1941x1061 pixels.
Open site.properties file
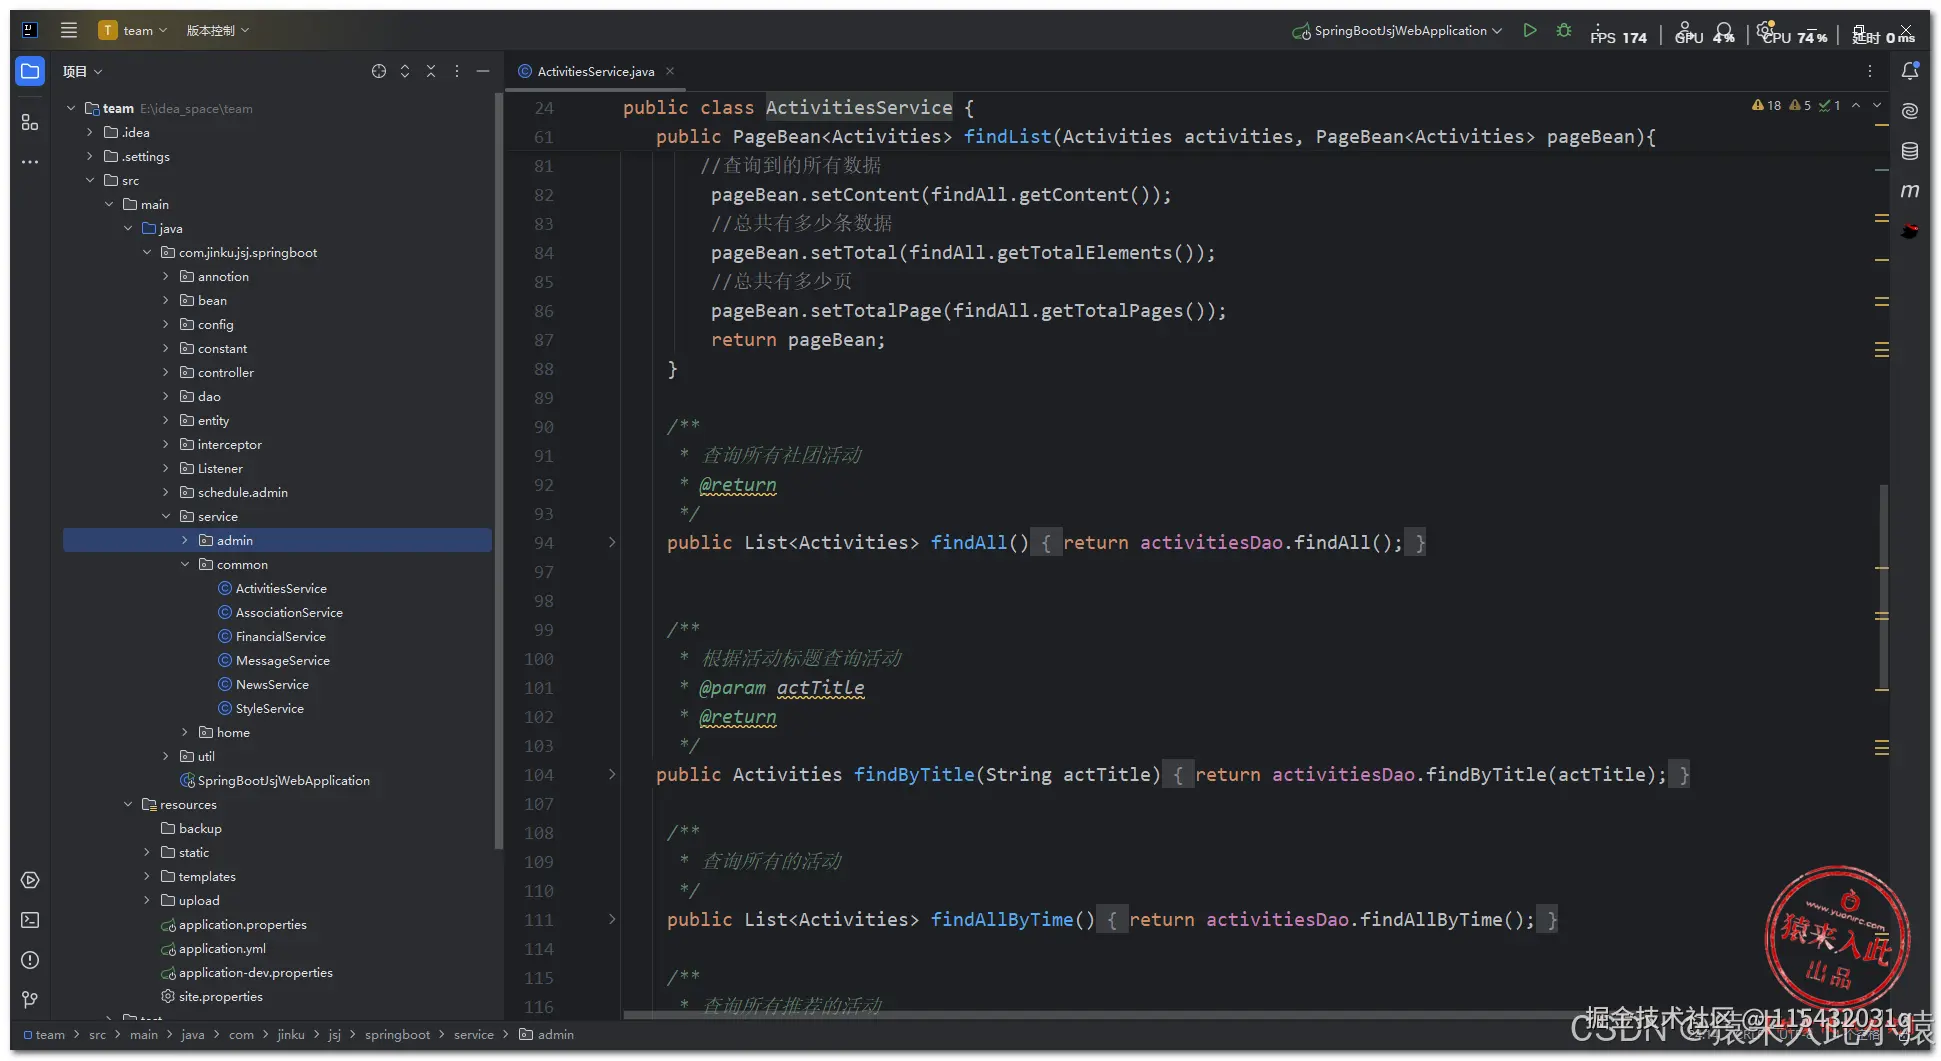220,996
